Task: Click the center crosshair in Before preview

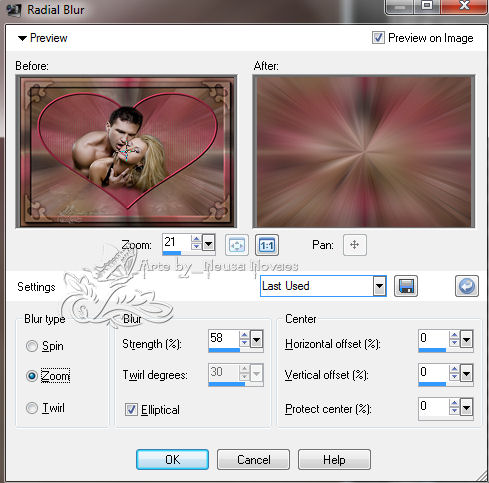Action: tap(126, 152)
